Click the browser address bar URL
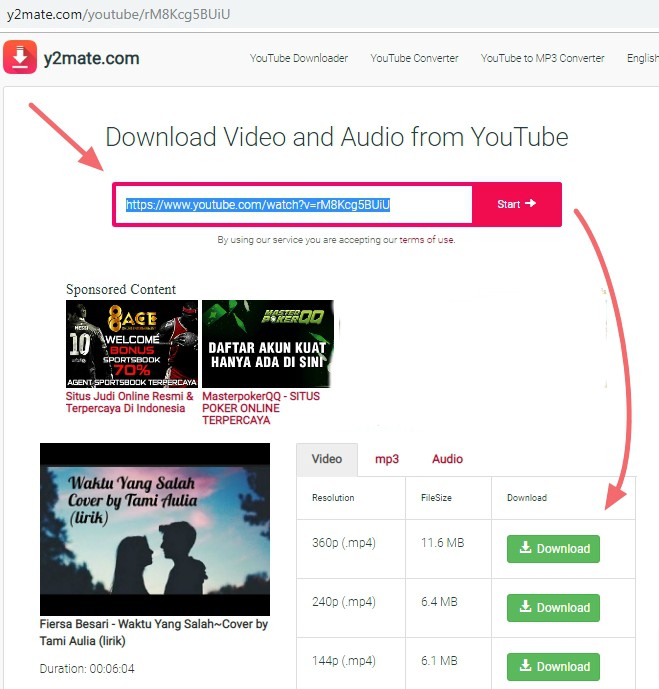 point(119,15)
